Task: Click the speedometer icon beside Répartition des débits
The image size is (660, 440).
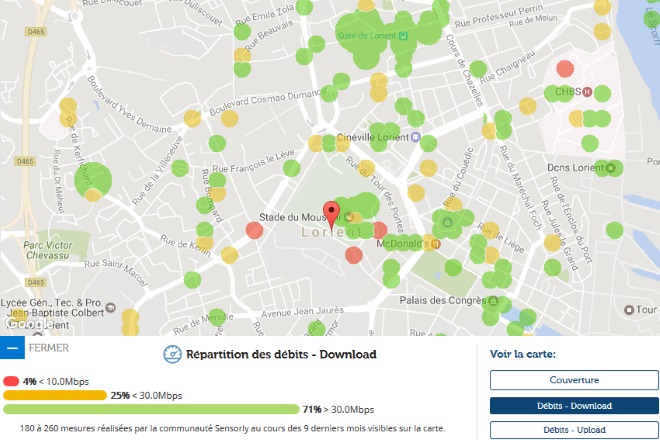Action: (171, 354)
